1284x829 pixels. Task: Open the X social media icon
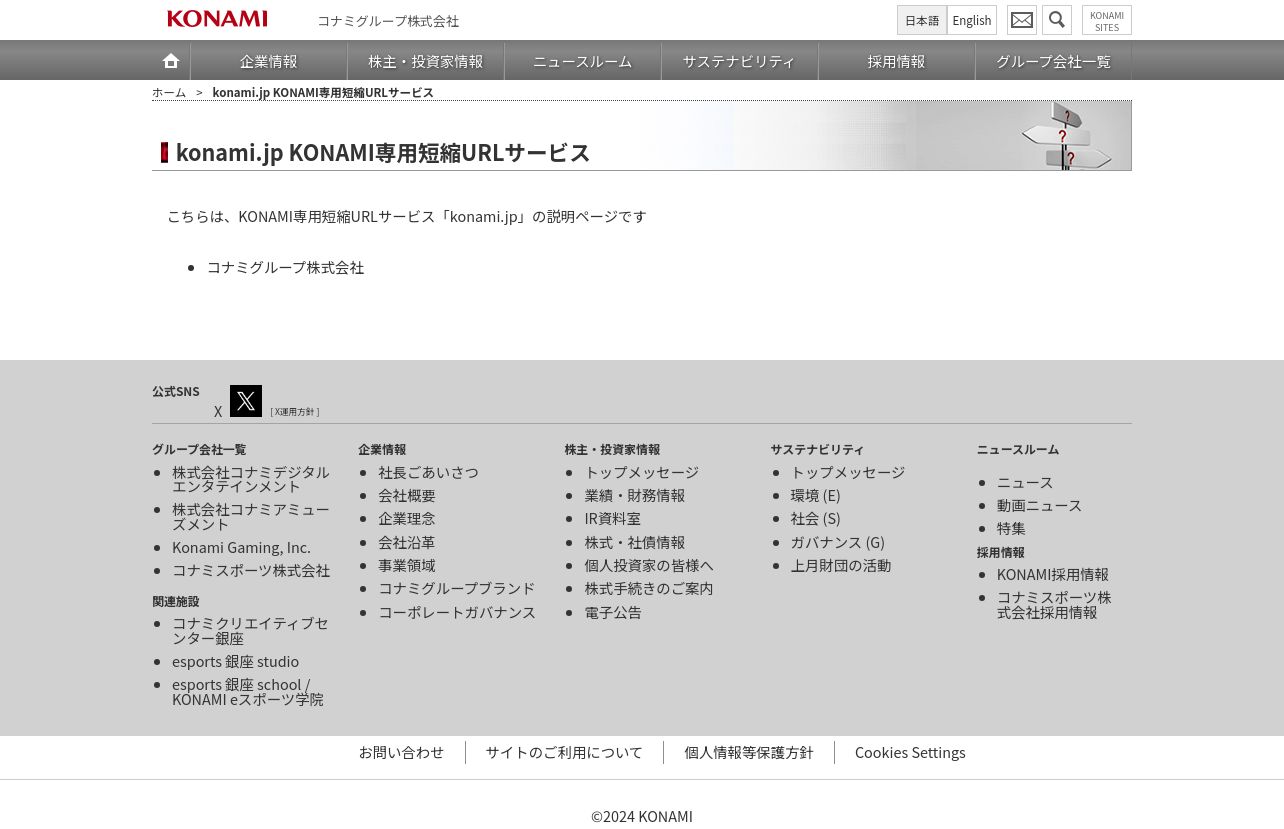click(x=246, y=401)
